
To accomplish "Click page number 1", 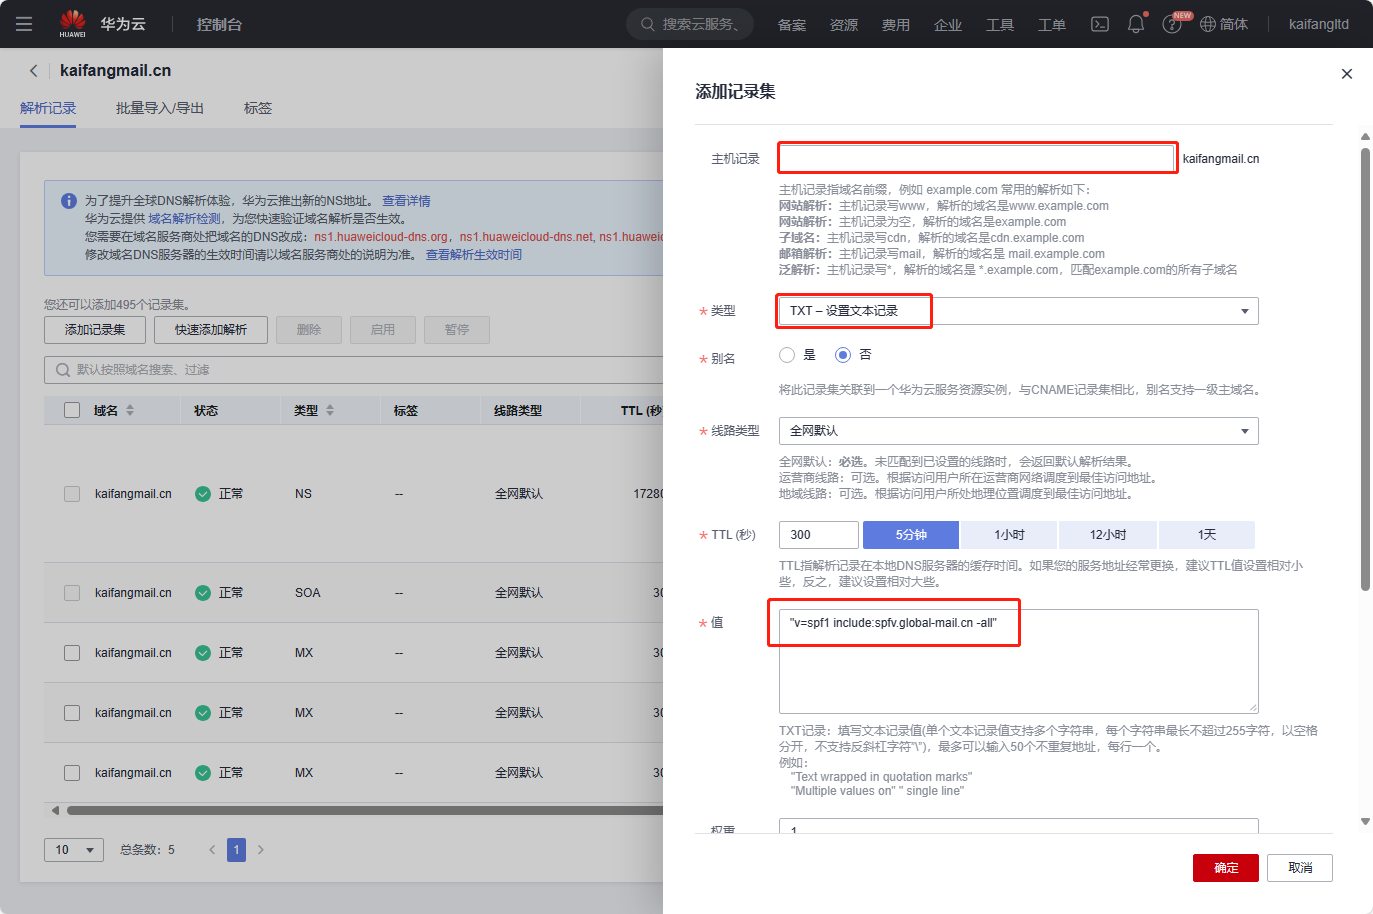I will pos(236,850).
